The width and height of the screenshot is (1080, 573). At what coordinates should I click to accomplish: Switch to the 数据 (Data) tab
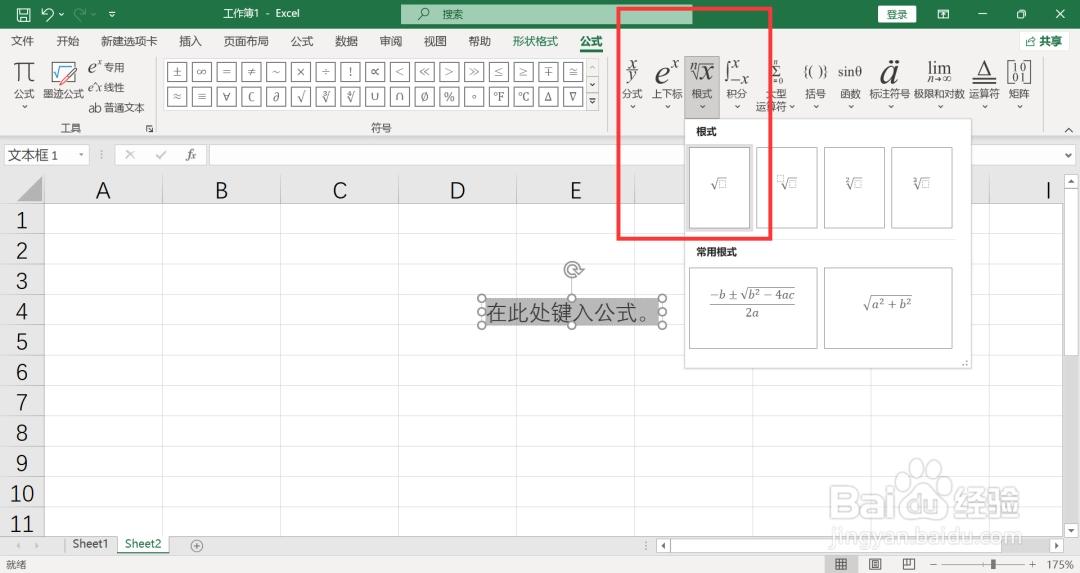coord(346,41)
